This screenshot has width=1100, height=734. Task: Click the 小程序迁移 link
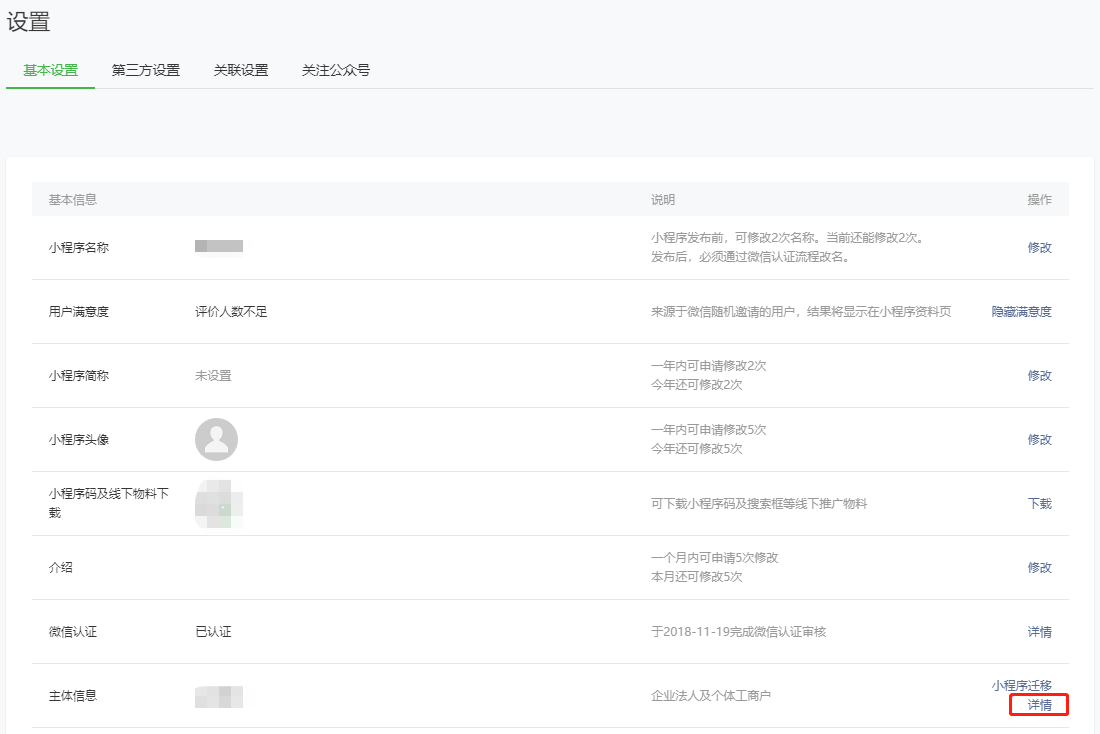click(x=1021, y=685)
